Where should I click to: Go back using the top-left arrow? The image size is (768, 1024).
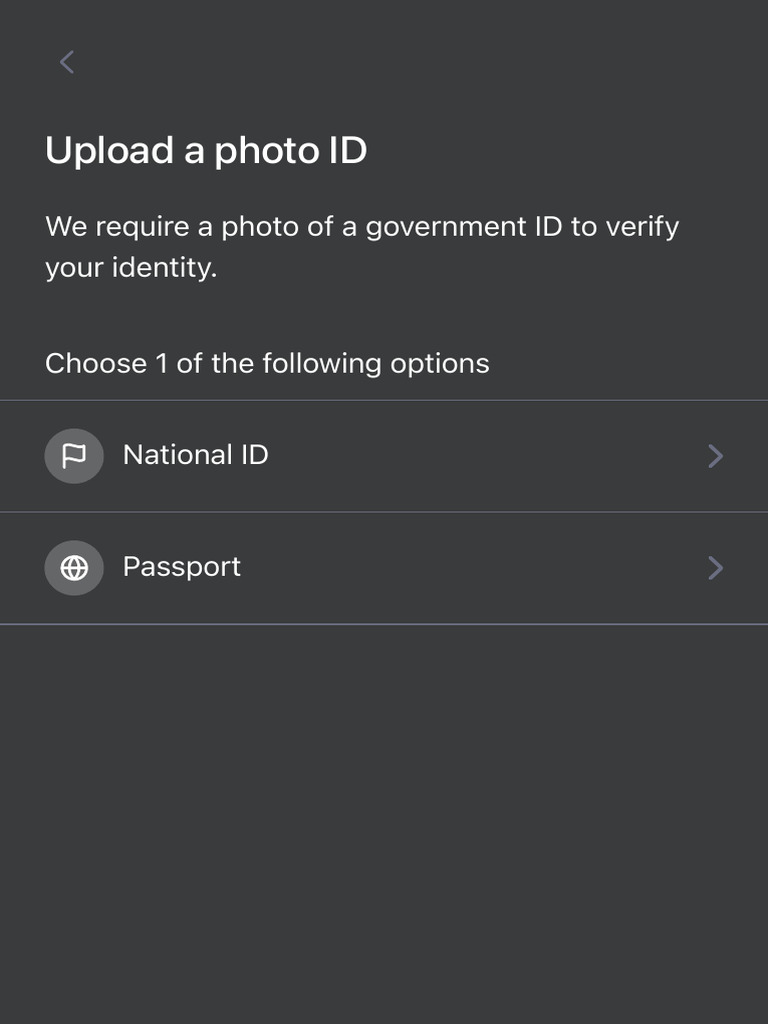coord(67,62)
